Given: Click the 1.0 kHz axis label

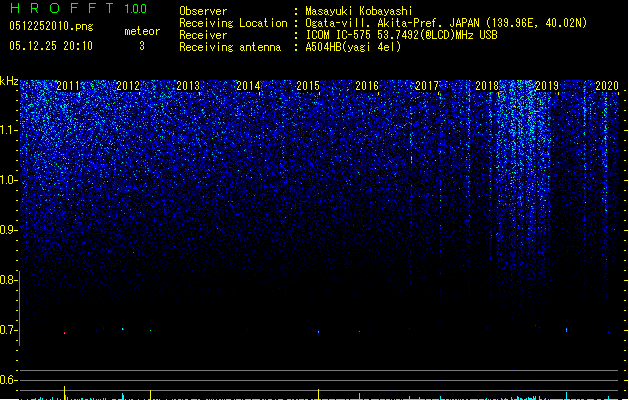Looking at the screenshot, I should [8, 180].
